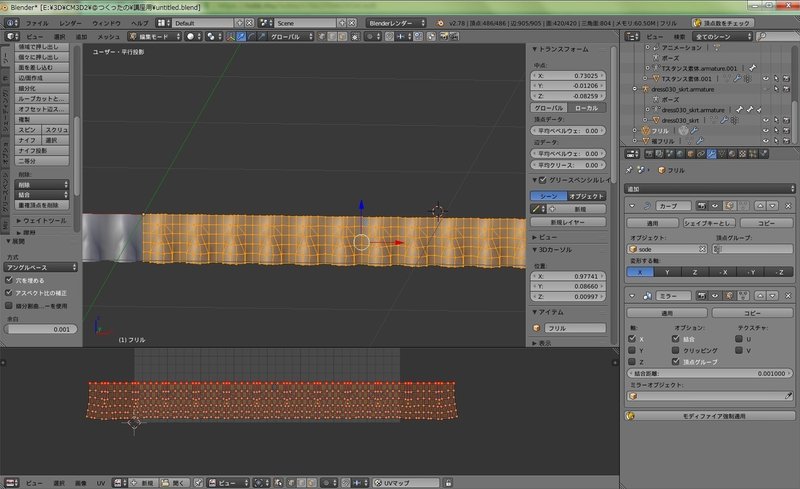800x489 pixels.
Task: Open the 追加 modifier dropdown
Action: tap(710, 189)
